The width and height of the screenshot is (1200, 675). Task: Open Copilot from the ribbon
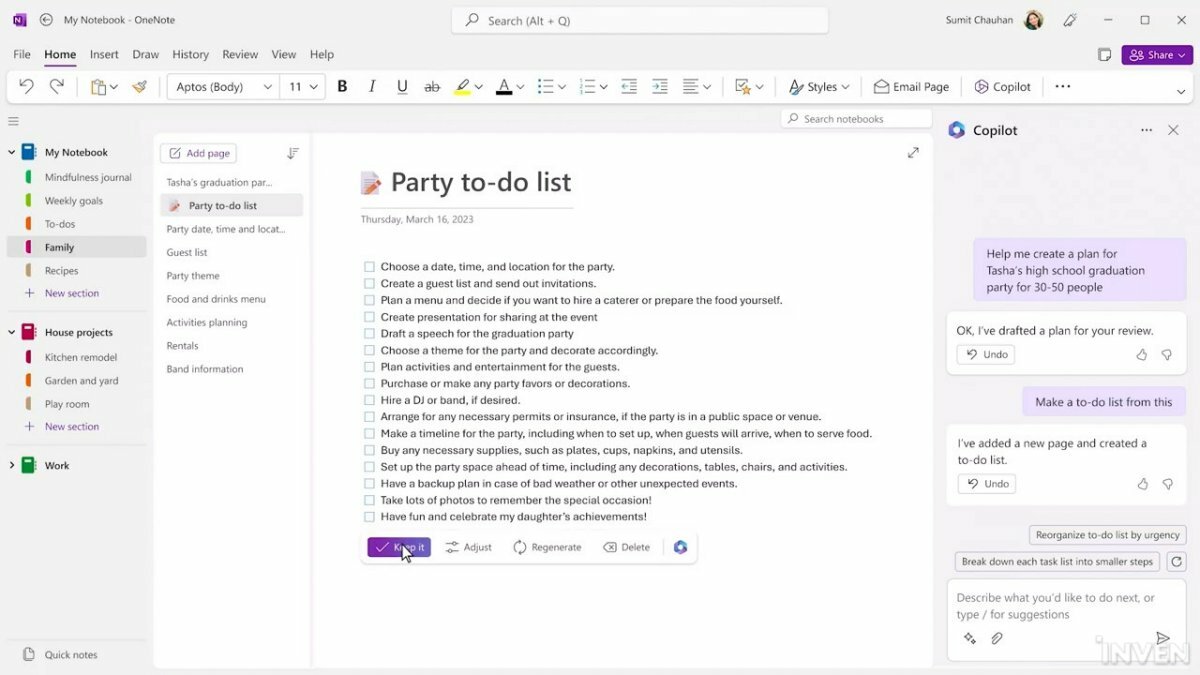(x=1002, y=87)
